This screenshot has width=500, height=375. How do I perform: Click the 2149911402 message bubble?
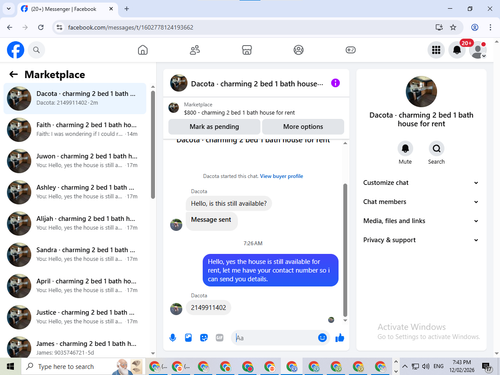point(208,308)
